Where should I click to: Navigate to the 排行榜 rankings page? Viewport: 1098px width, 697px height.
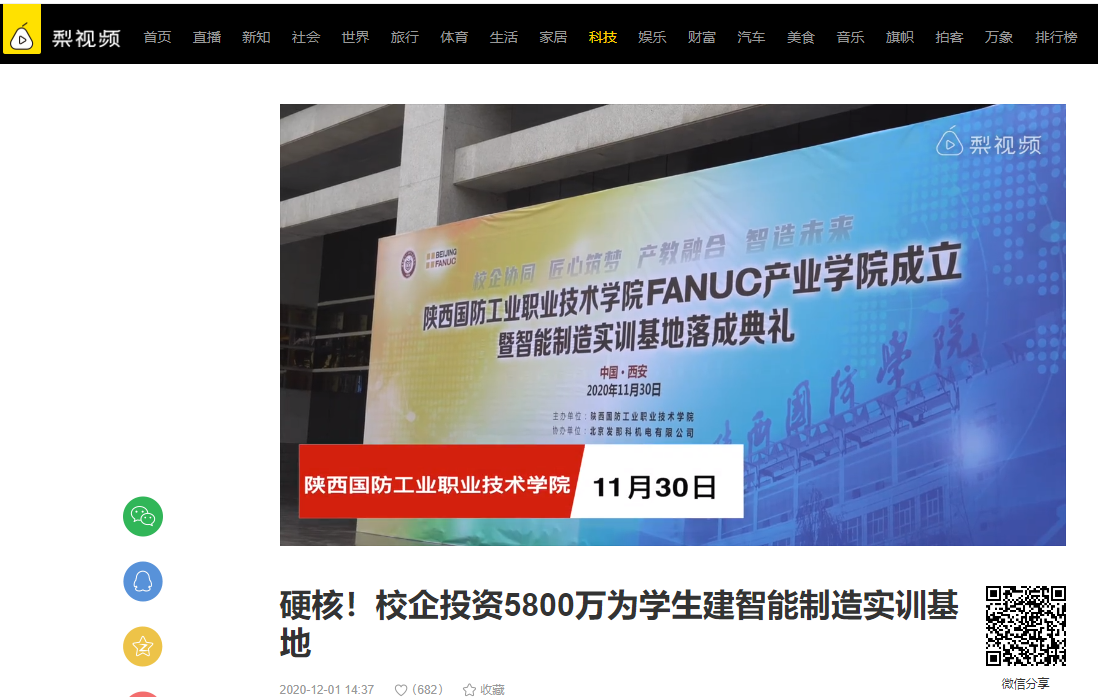point(1056,37)
